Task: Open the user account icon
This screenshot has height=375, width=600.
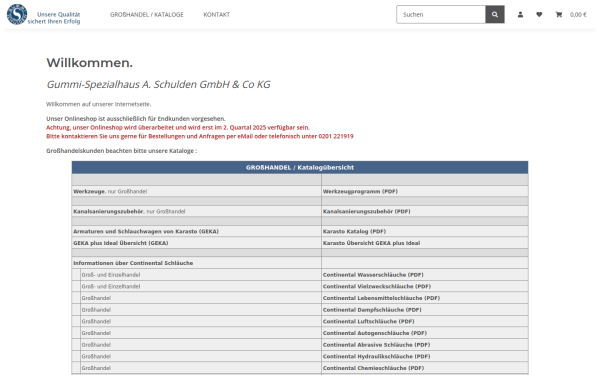Action: 520,15
